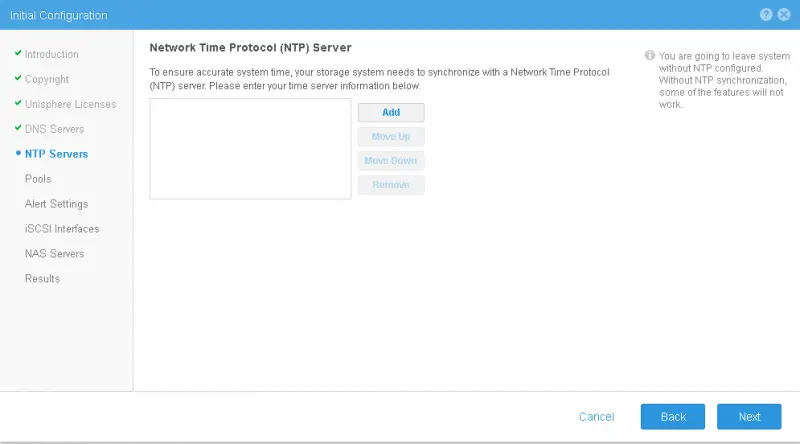
Task: Open the help icon in title bar
Action: 766,15
